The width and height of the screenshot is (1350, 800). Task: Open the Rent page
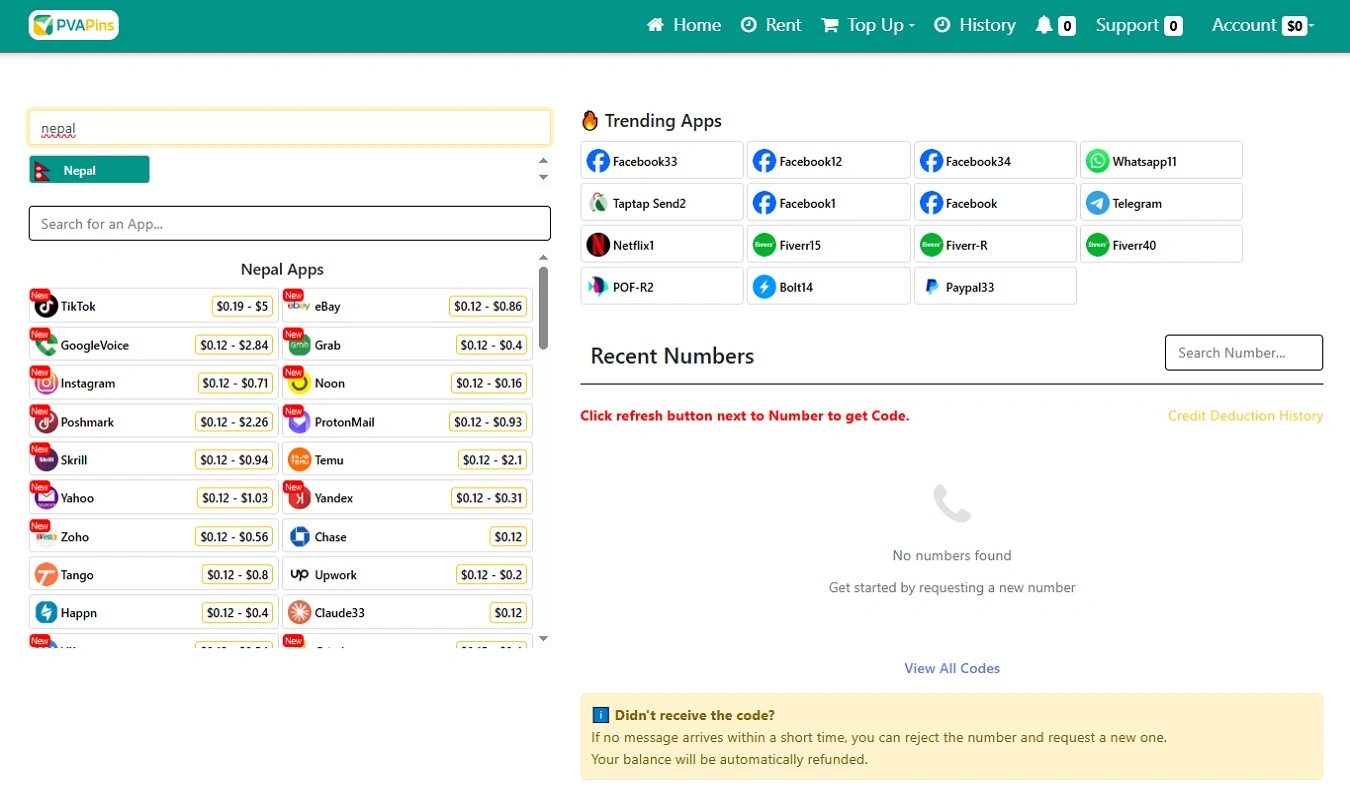pyautogui.click(x=771, y=25)
